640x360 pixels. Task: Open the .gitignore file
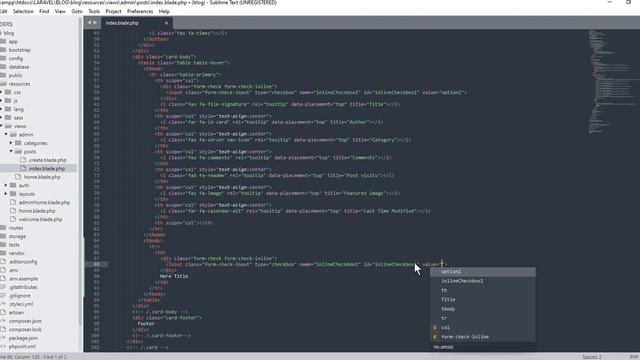(20, 296)
